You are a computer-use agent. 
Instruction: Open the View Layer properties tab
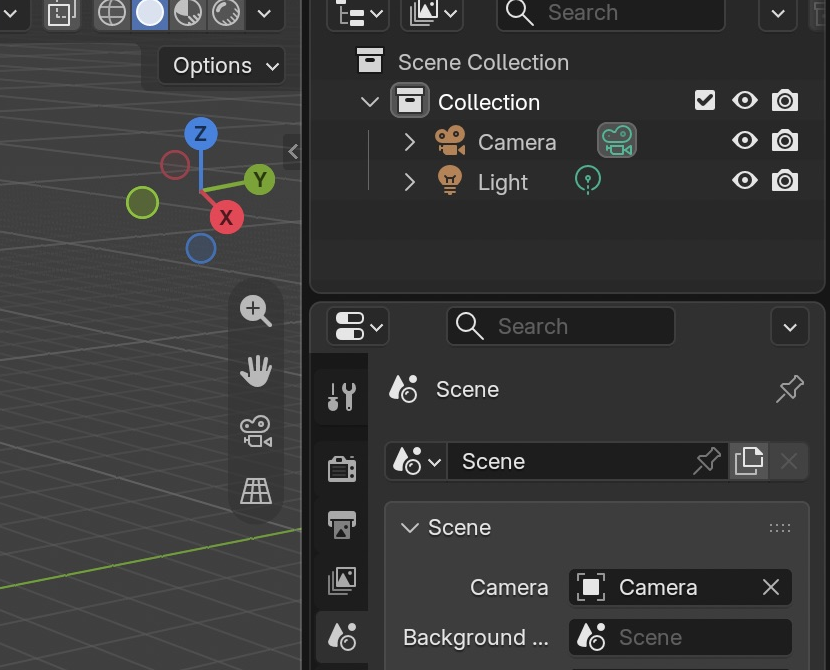tap(341, 581)
